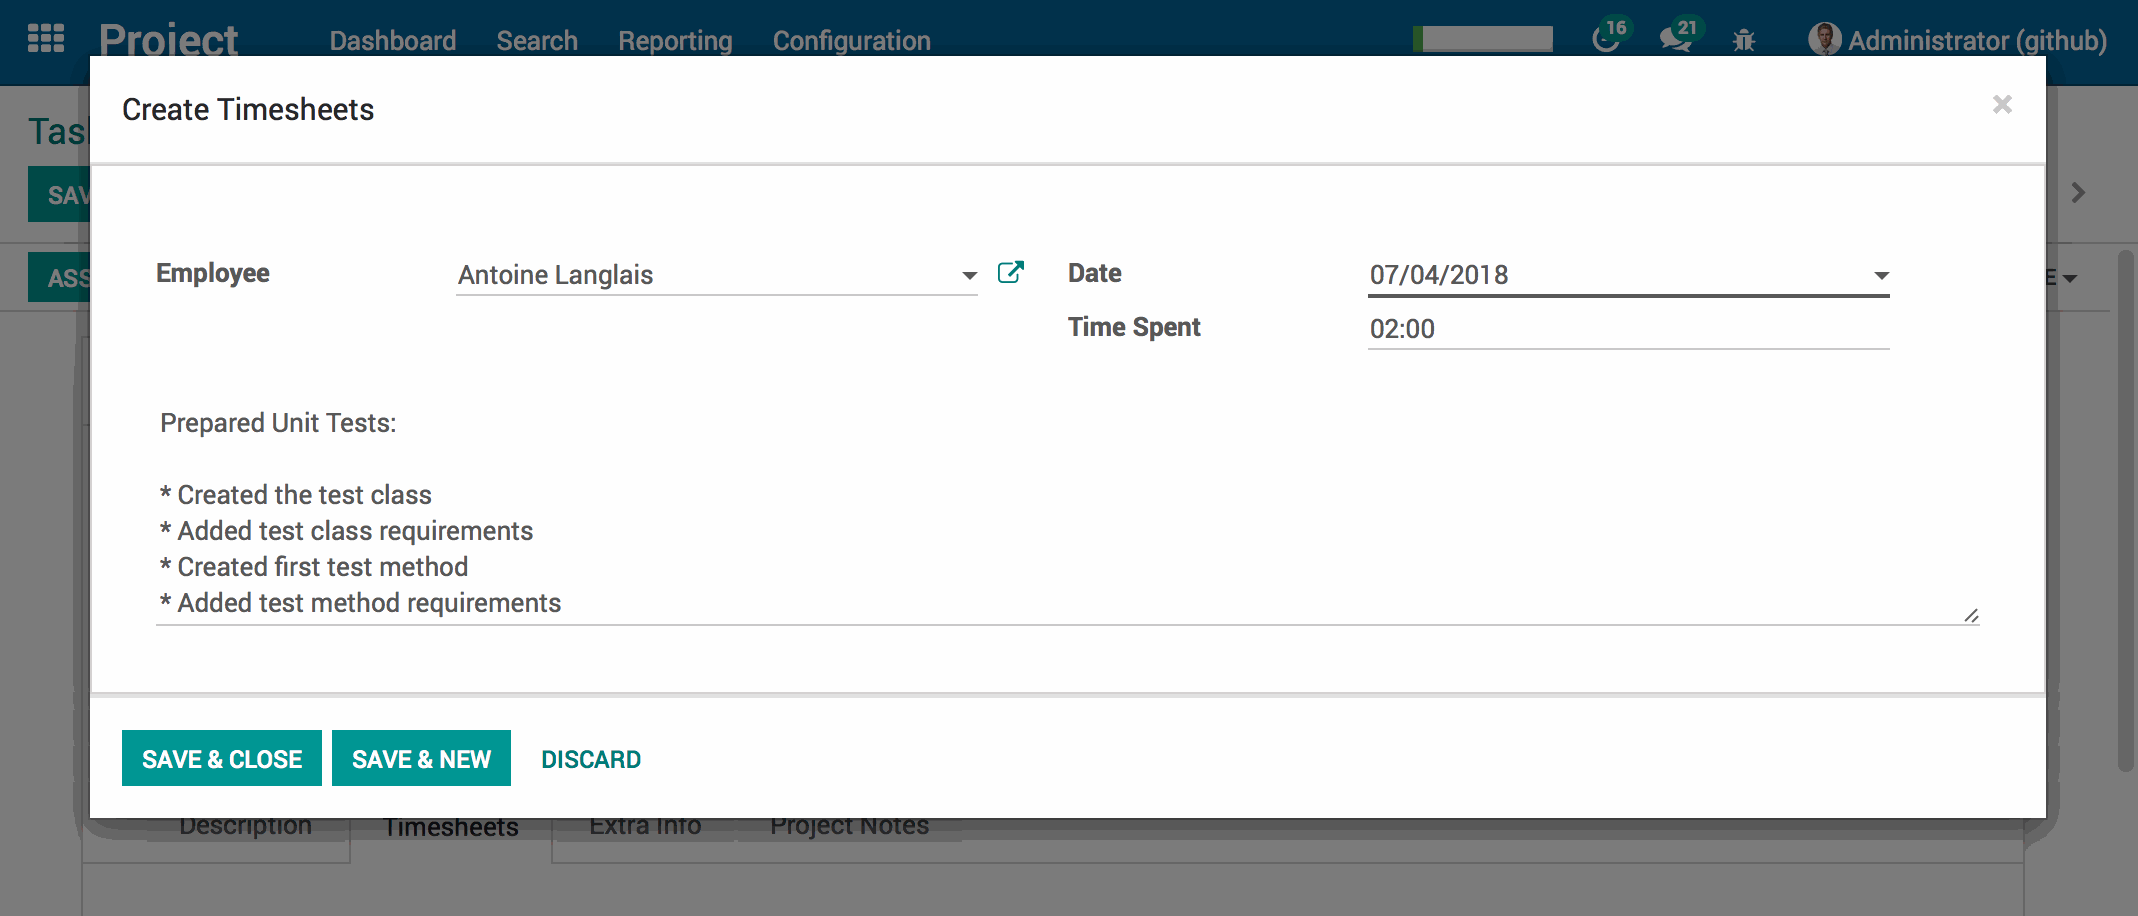Click the gray progress bar in top bar

pos(1483,39)
